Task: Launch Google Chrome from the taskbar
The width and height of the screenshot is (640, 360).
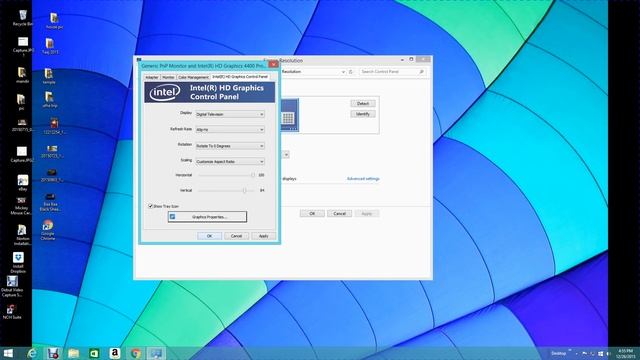Action: 136,353
